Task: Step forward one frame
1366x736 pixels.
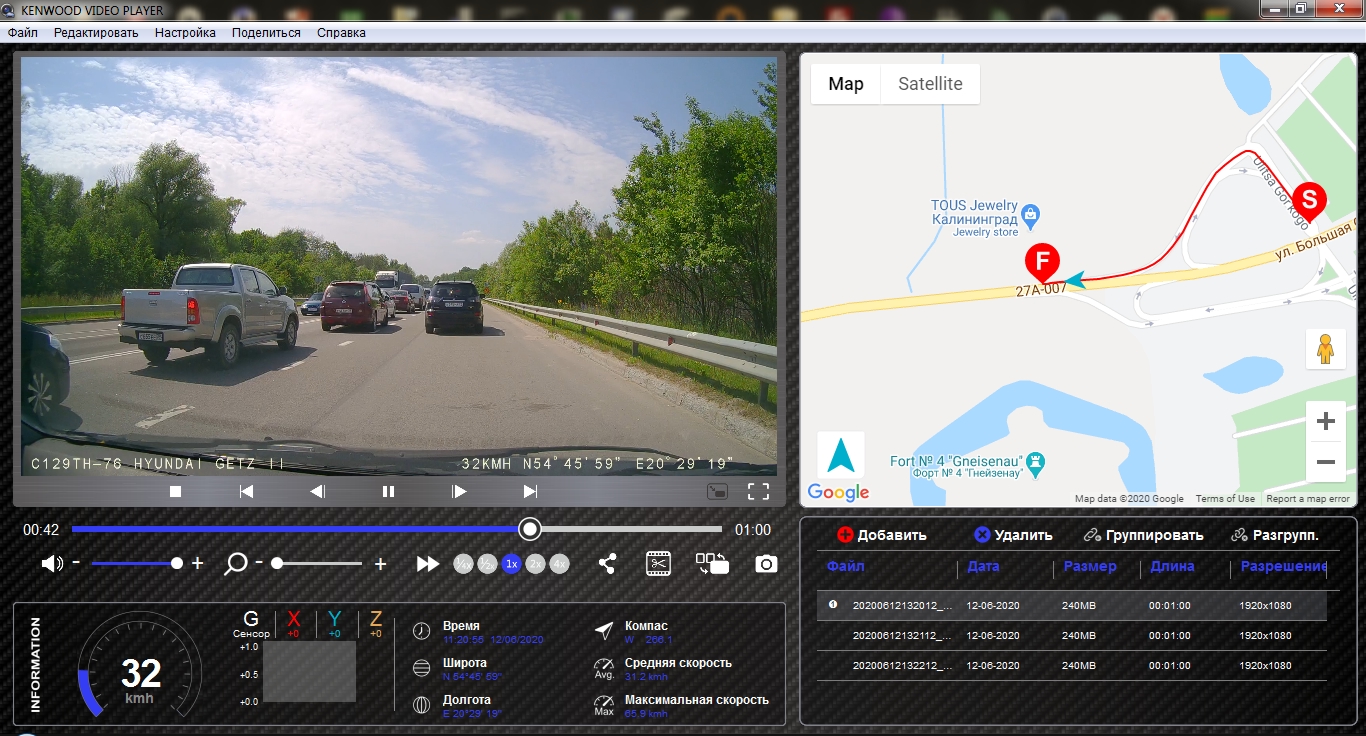Action: pos(459,491)
